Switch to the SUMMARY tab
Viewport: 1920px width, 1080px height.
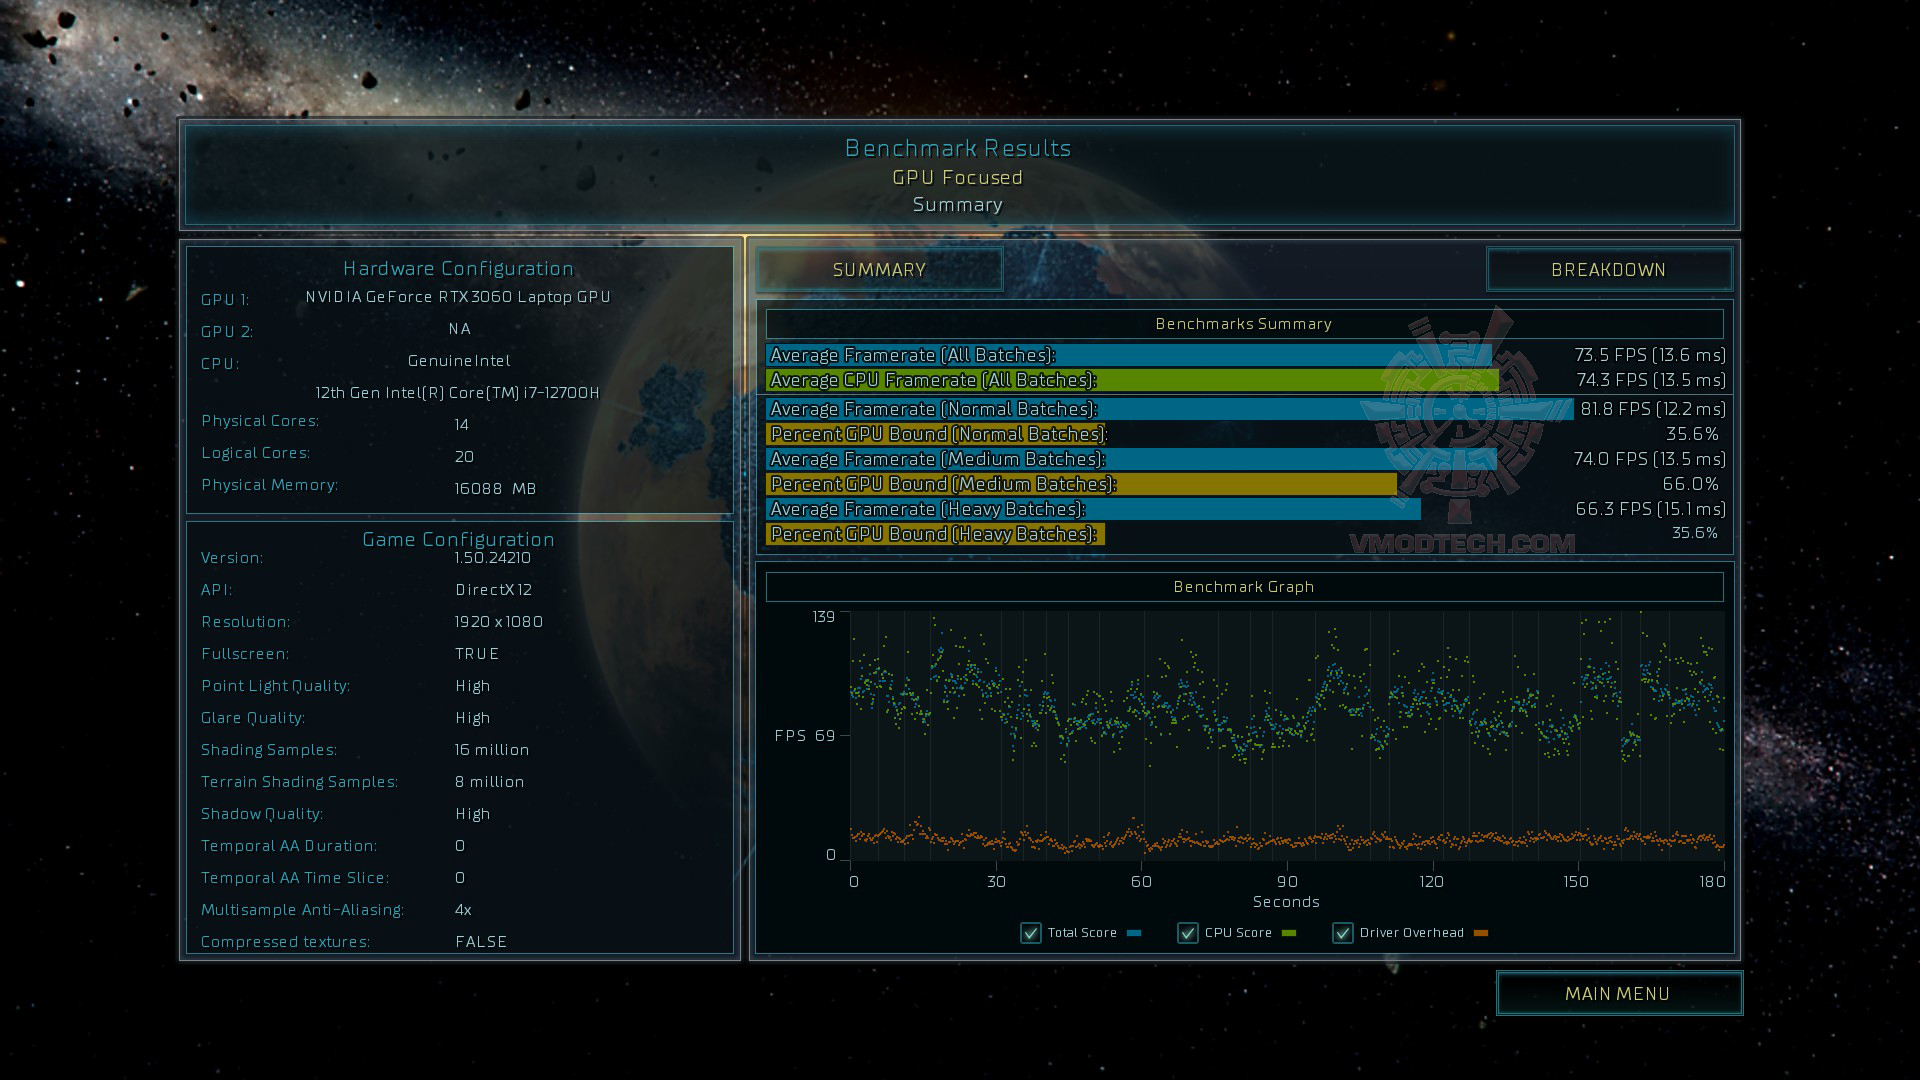(879, 270)
